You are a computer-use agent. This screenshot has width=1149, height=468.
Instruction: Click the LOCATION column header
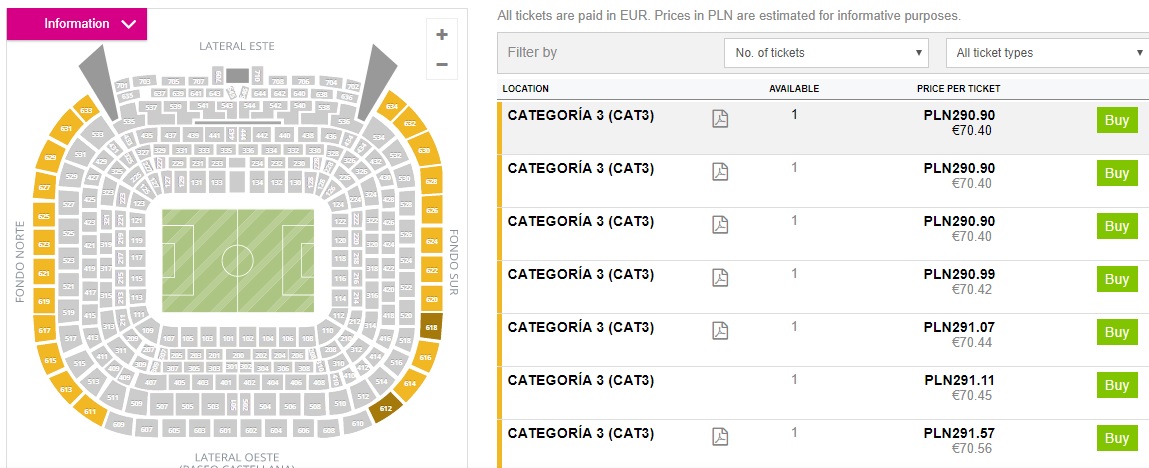[x=525, y=89]
